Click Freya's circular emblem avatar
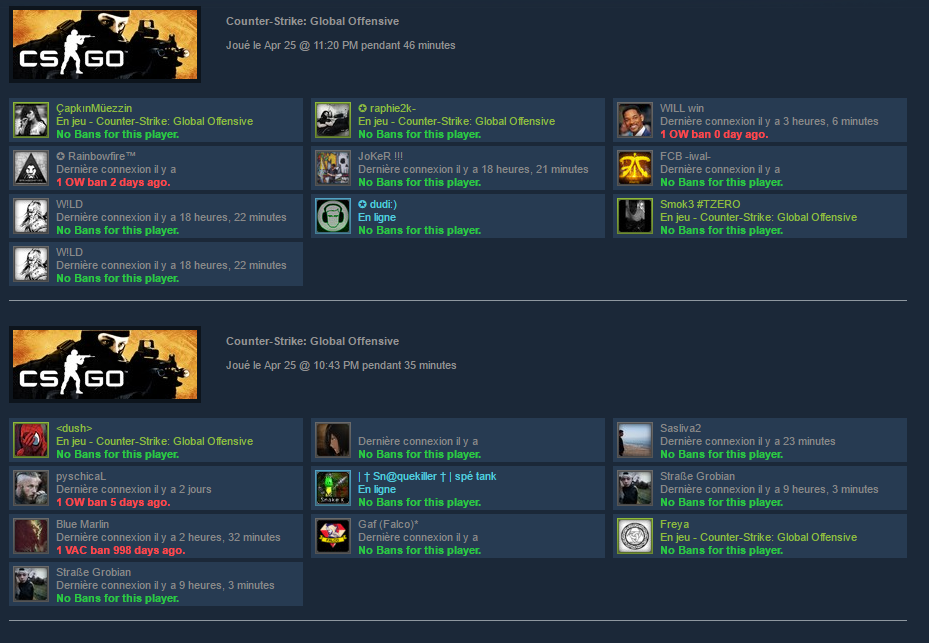929x643 pixels. pos(635,536)
